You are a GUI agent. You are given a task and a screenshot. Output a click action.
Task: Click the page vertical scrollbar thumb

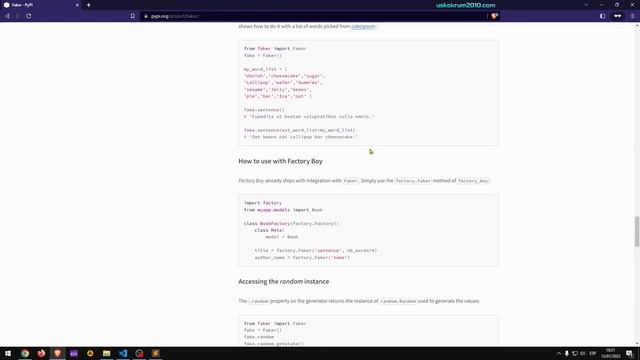pyautogui.click(x=637, y=231)
